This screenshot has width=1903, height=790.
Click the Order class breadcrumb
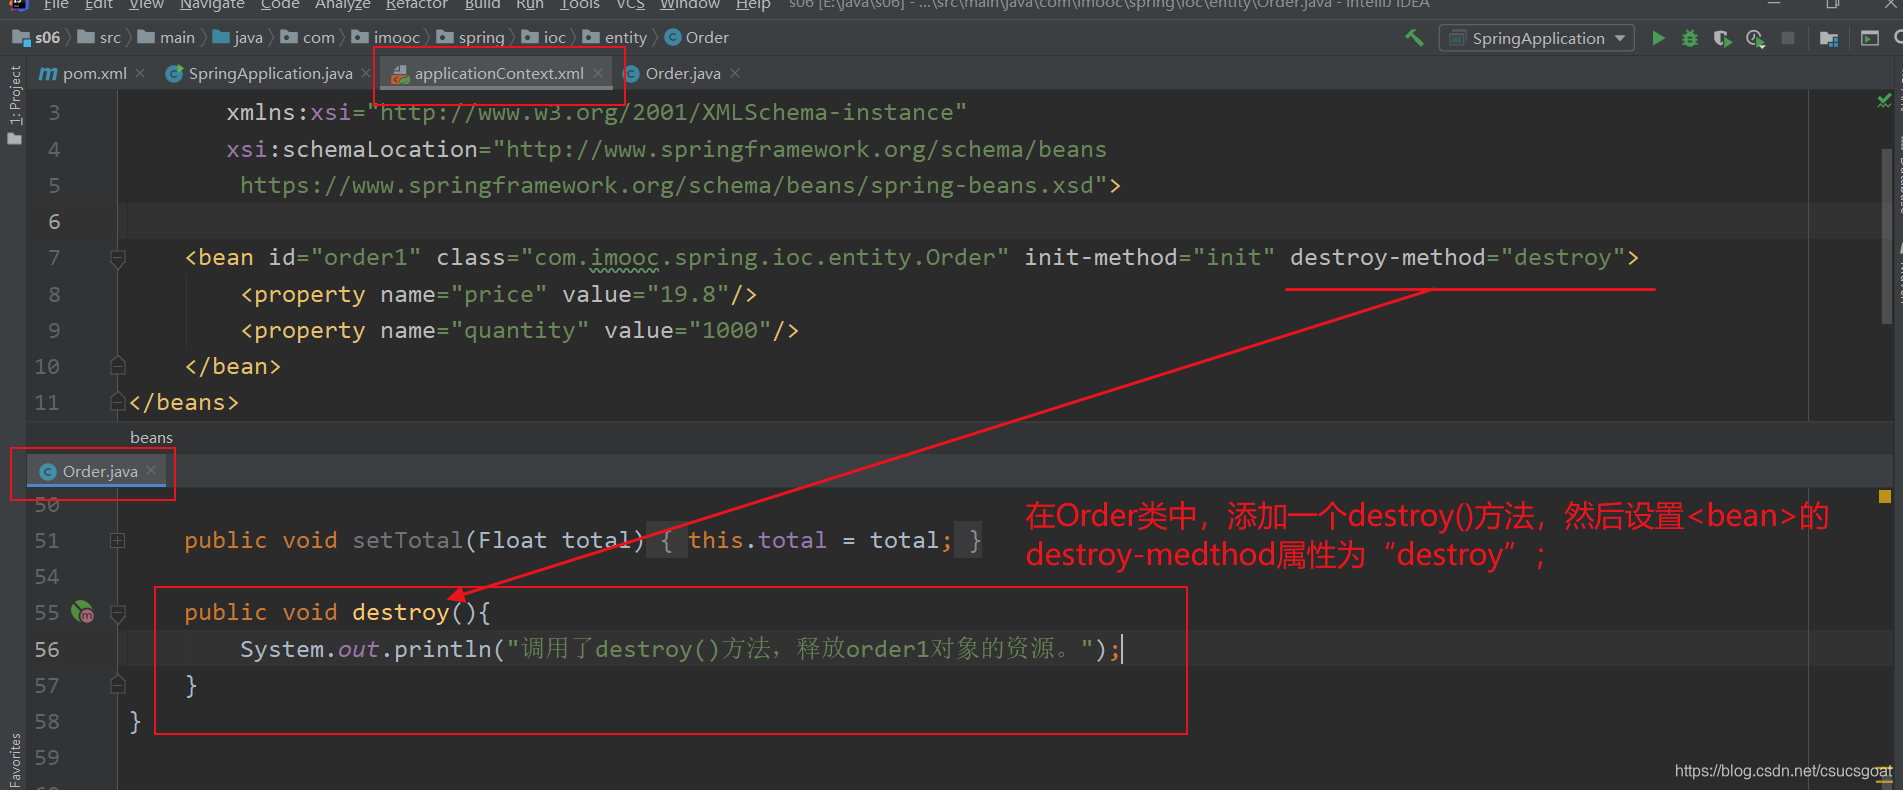point(697,38)
